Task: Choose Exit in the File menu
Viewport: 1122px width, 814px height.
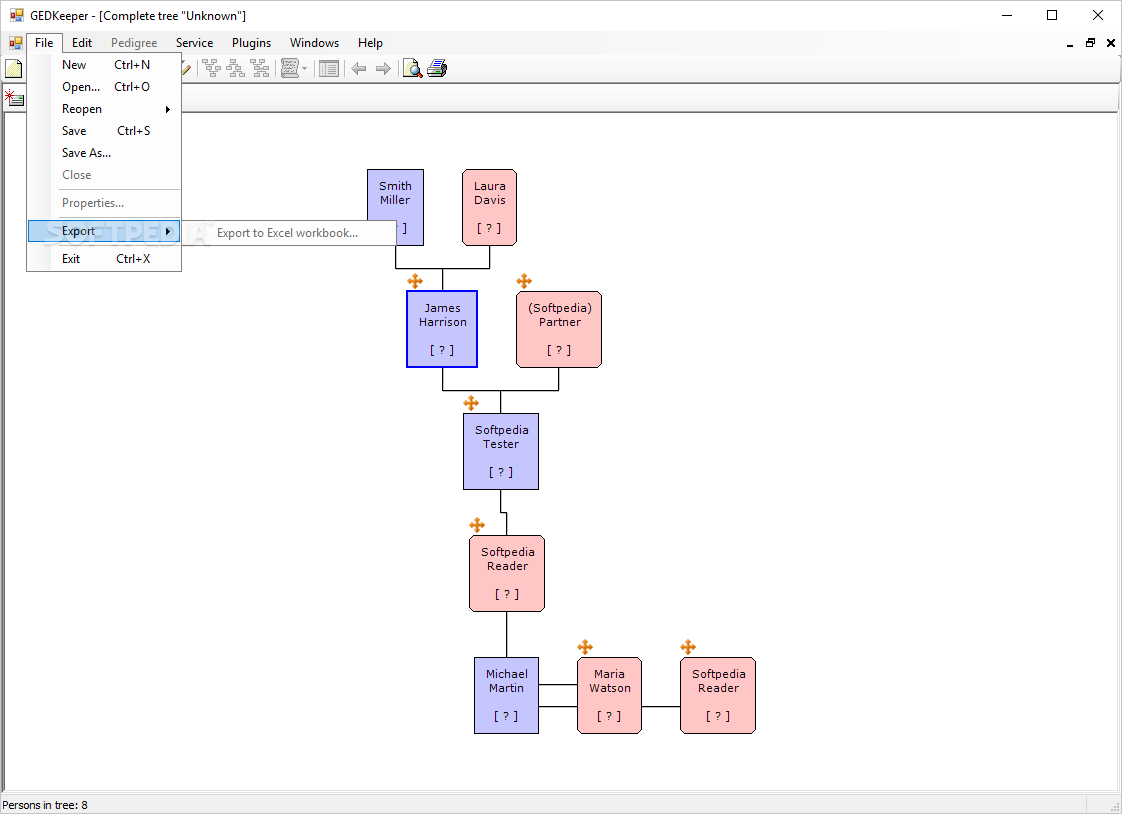Action: (104, 259)
